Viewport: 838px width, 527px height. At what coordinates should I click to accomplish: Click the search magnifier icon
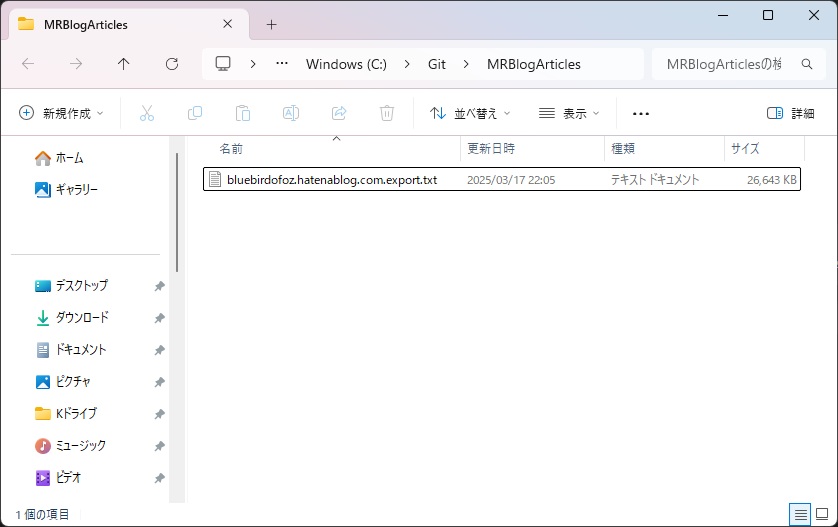(x=807, y=64)
